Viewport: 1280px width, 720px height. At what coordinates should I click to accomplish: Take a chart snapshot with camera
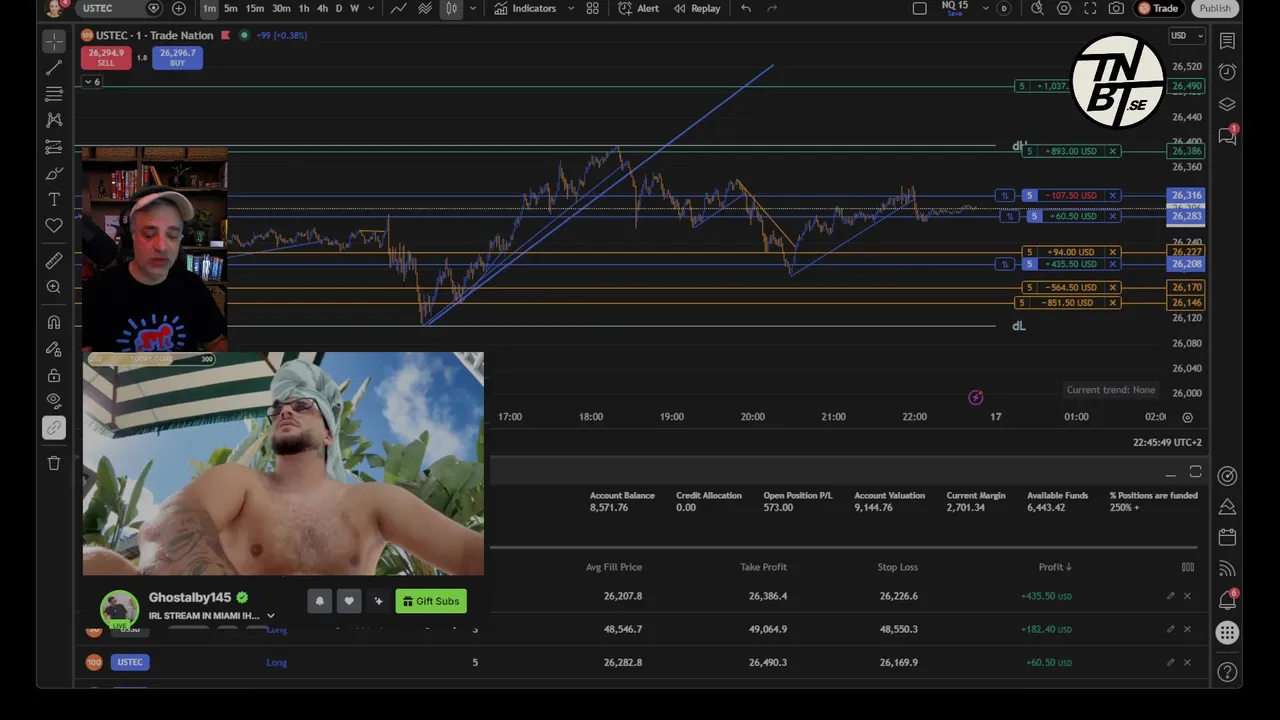(x=1116, y=8)
